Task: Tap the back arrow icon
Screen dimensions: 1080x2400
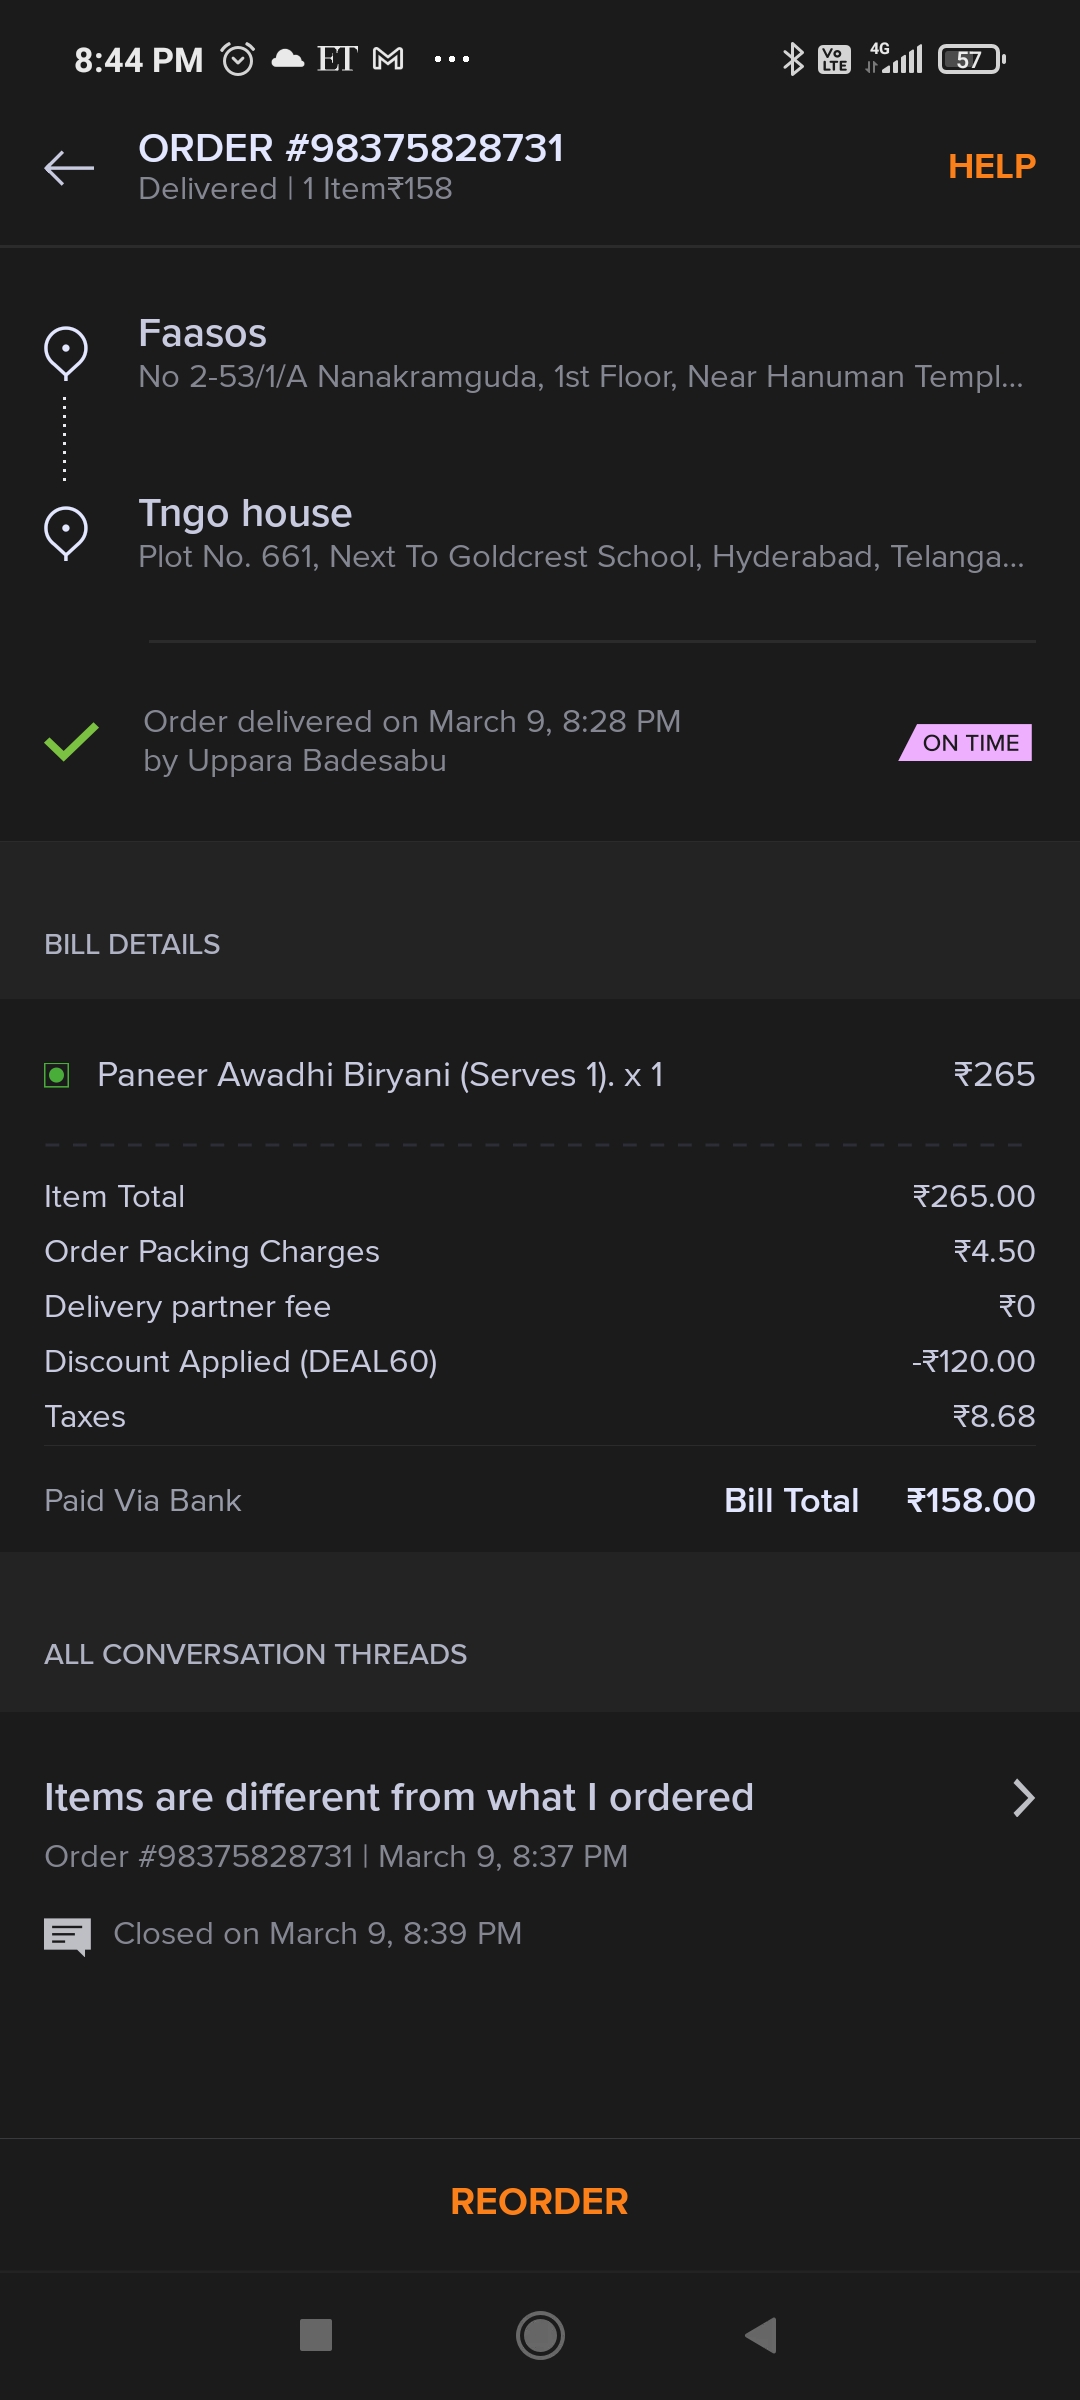Action: pos(69,167)
